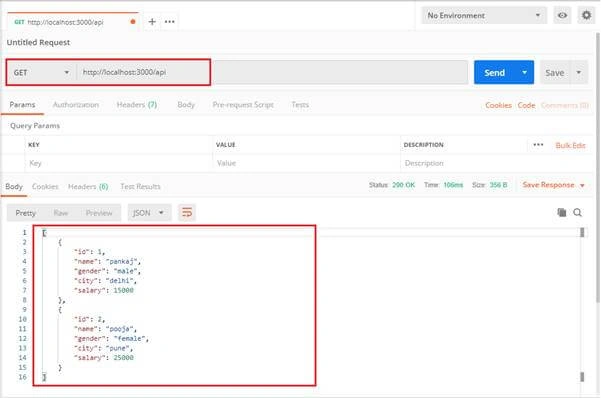Open the response Cookies tab
601x398 pixels.
coord(45,186)
